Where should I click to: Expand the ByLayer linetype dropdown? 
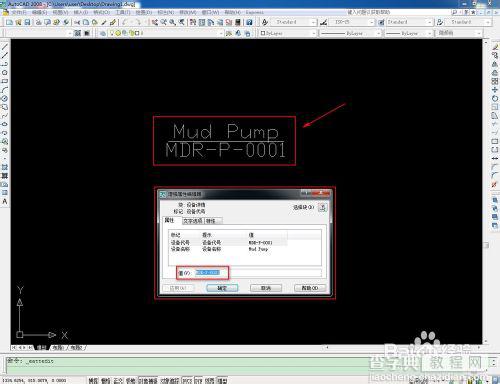pyautogui.click(x=350, y=33)
